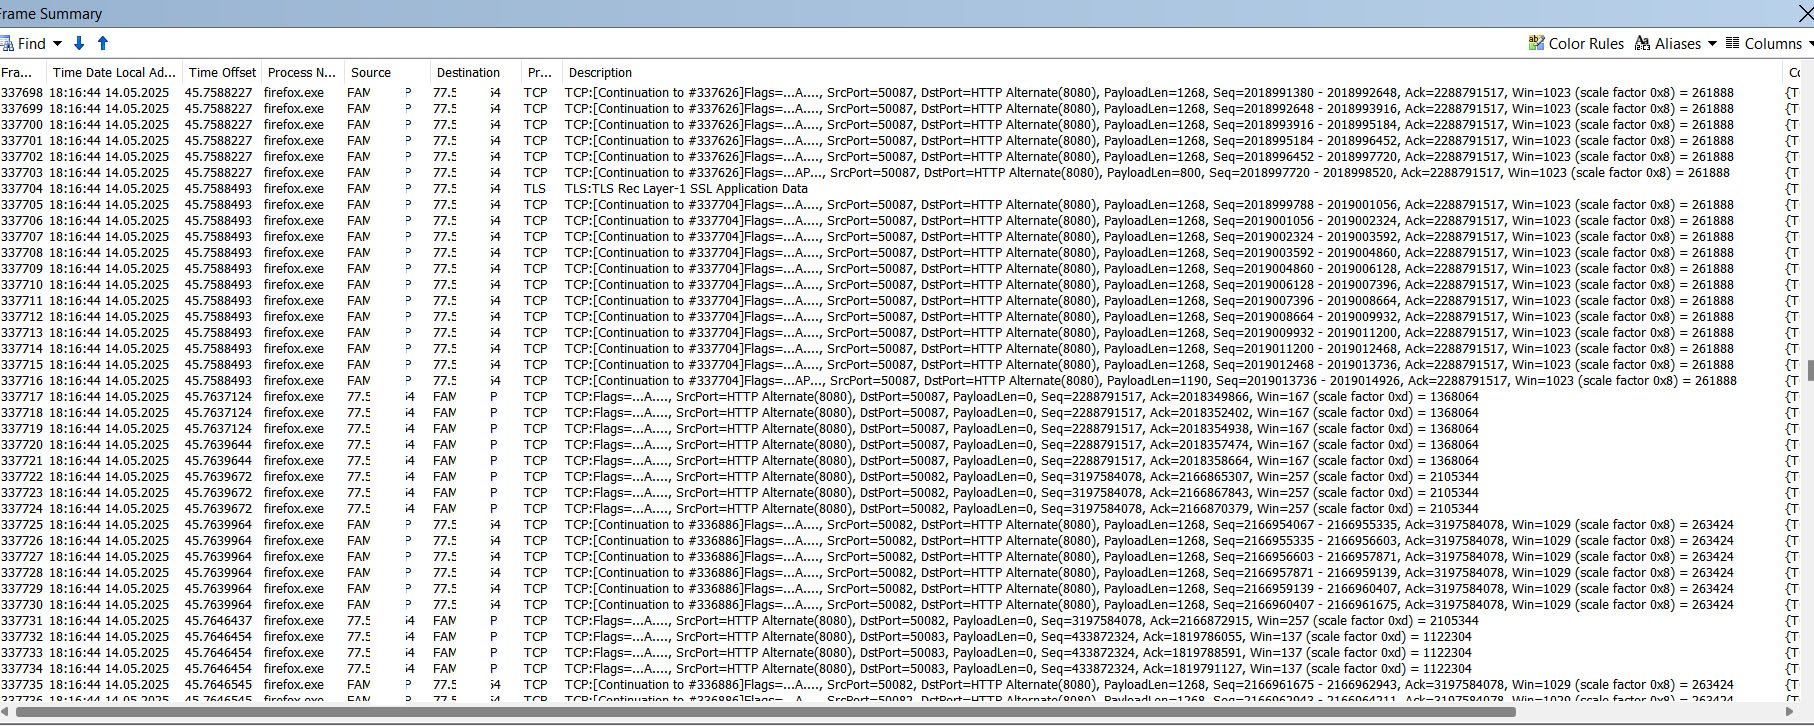The image size is (1814, 726).
Task: Jump to previous match with blue up arrow
Action: click(102, 44)
